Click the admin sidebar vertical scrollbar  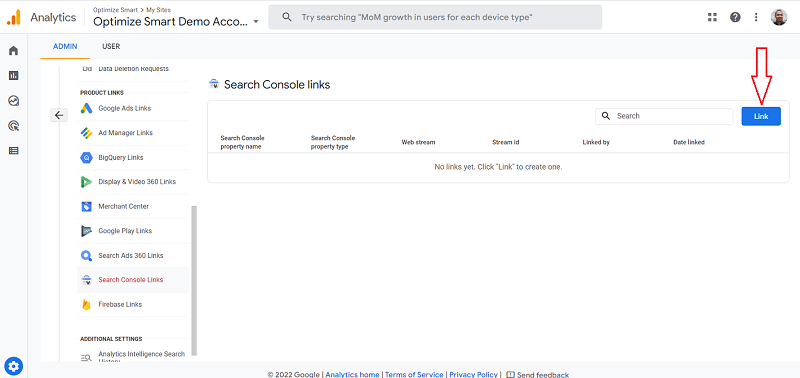193,281
